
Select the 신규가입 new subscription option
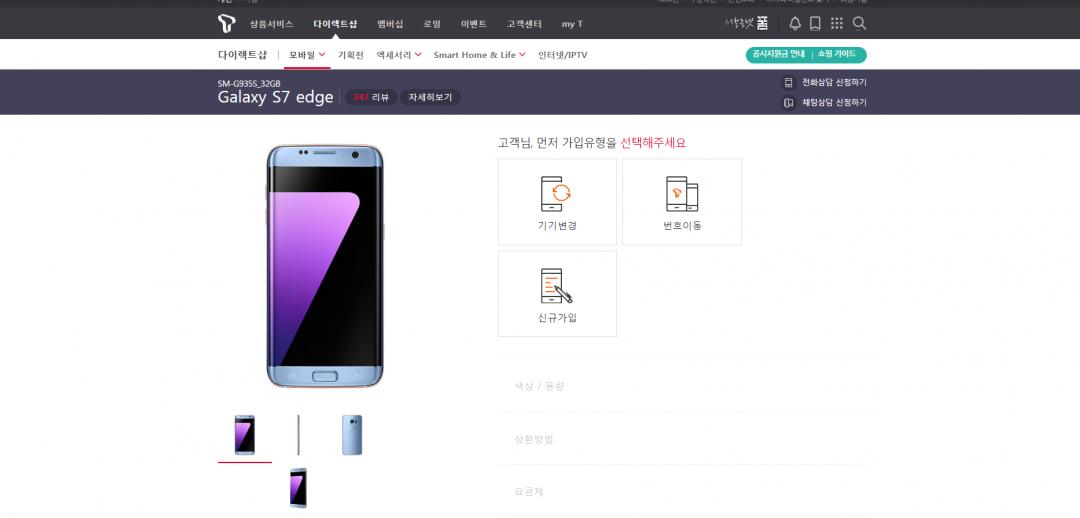click(x=557, y=293)
